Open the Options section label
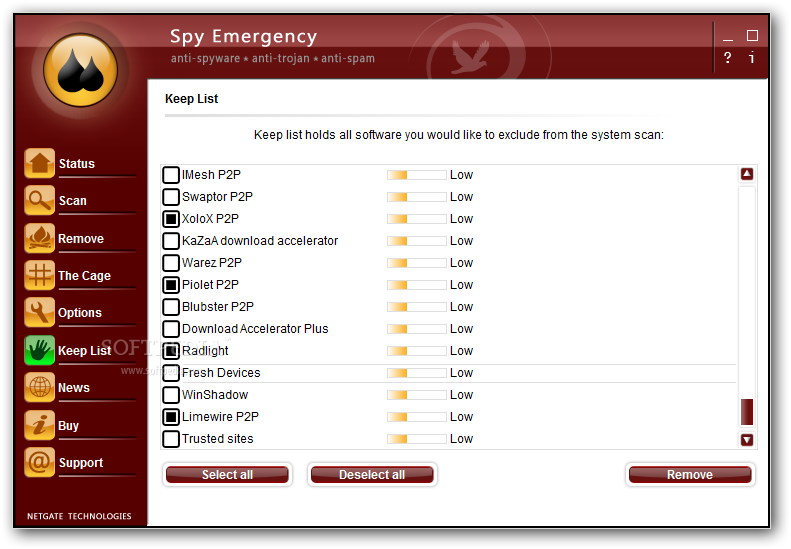This screenshot has width=791, height=549. click(80, 313)
